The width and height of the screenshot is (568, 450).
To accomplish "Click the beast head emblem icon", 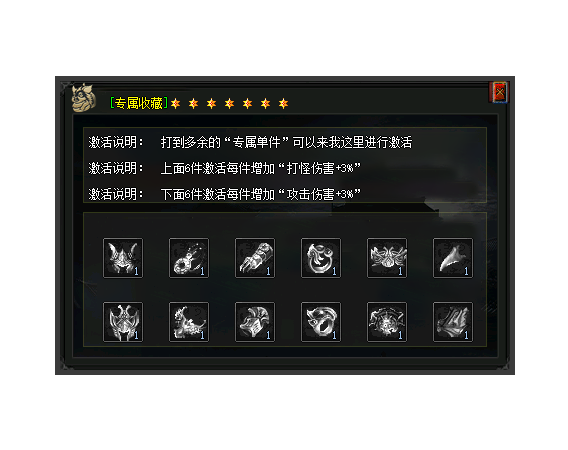I will [84, 98].
